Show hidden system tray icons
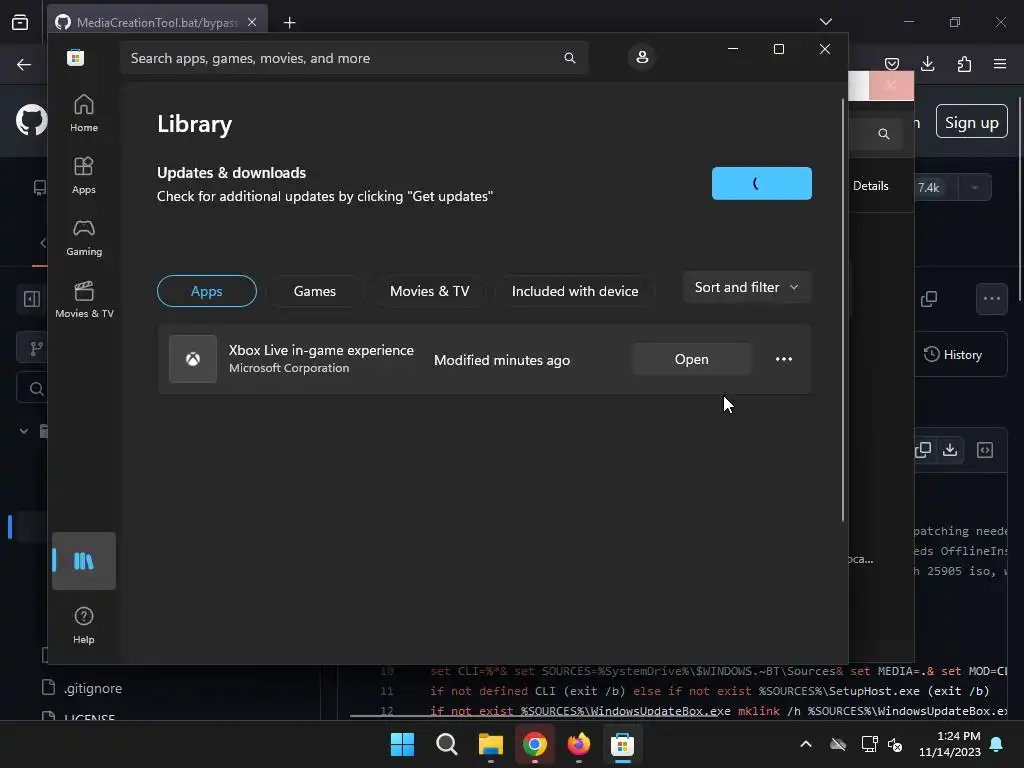The image size is (1024, 768). coord(806,744)
